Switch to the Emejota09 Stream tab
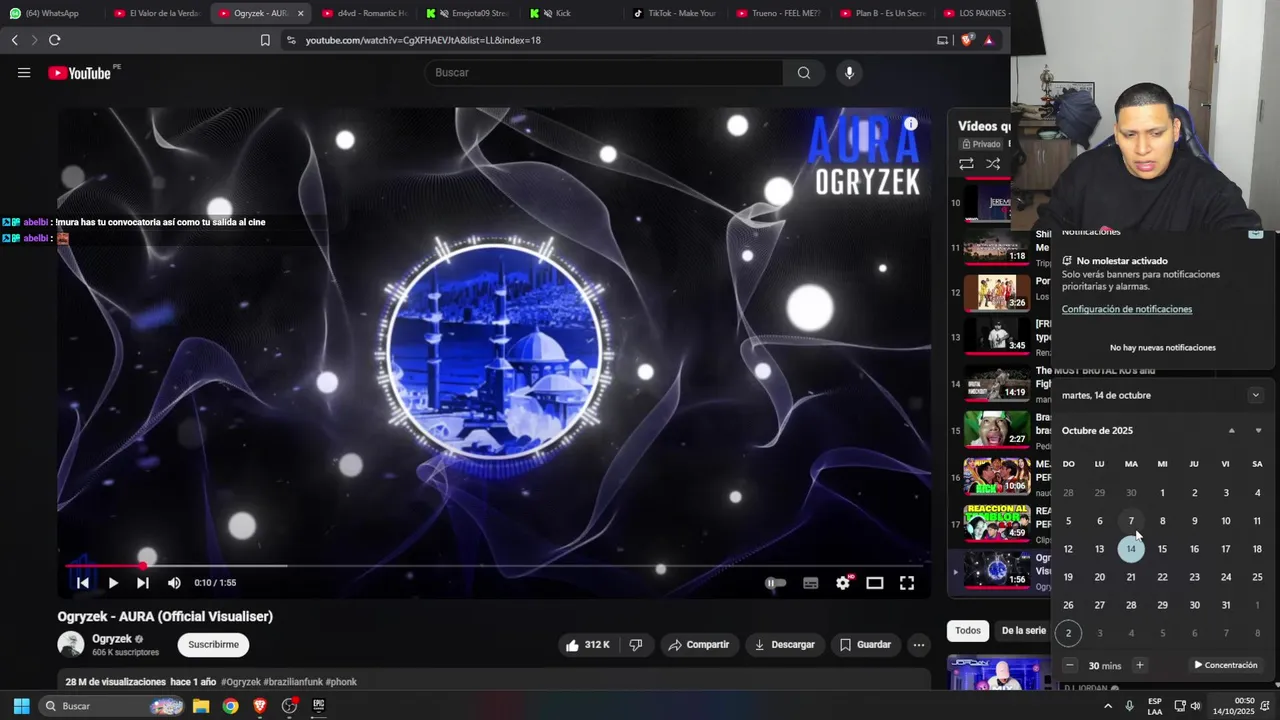 [x=468, y=13]
